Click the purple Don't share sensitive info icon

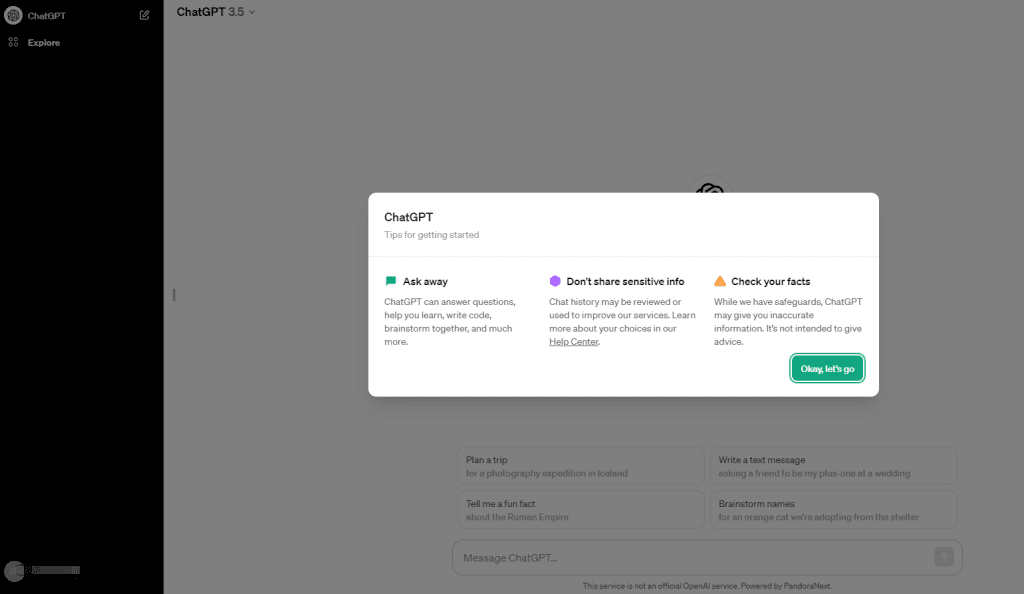(555, 281)
